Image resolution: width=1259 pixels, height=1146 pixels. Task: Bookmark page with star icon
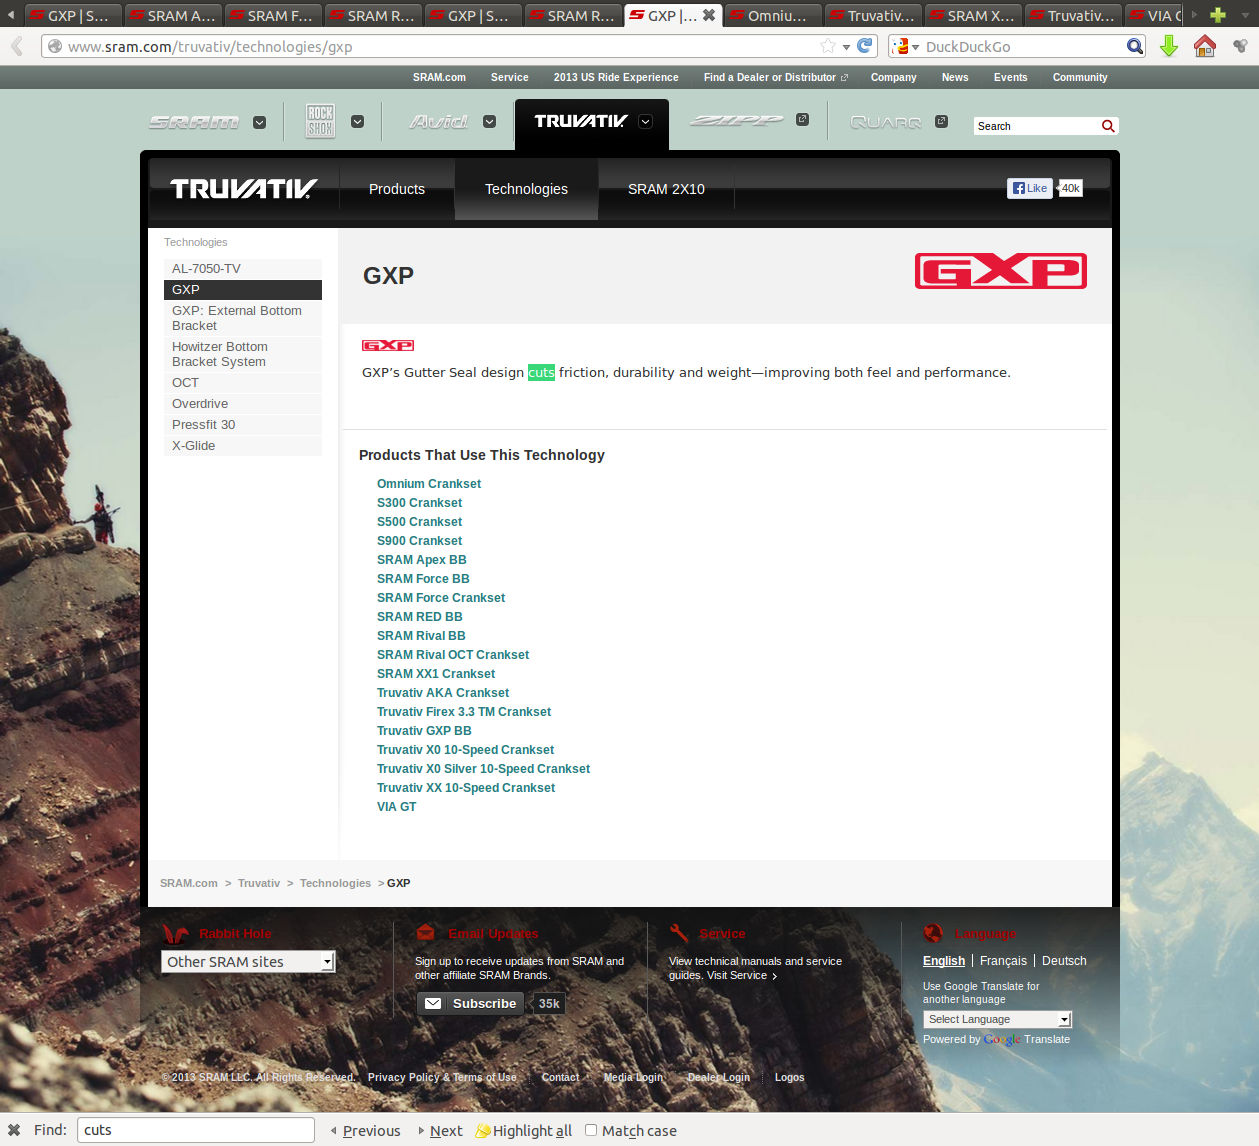click(828, 46)
